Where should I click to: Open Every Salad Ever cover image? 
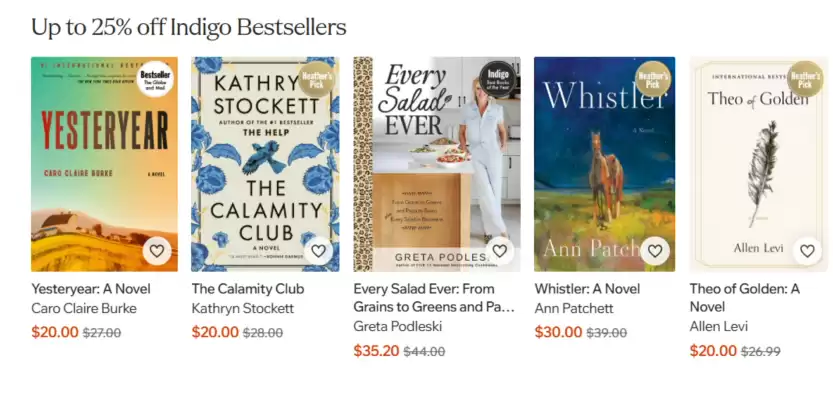click(x=437, y=164)
